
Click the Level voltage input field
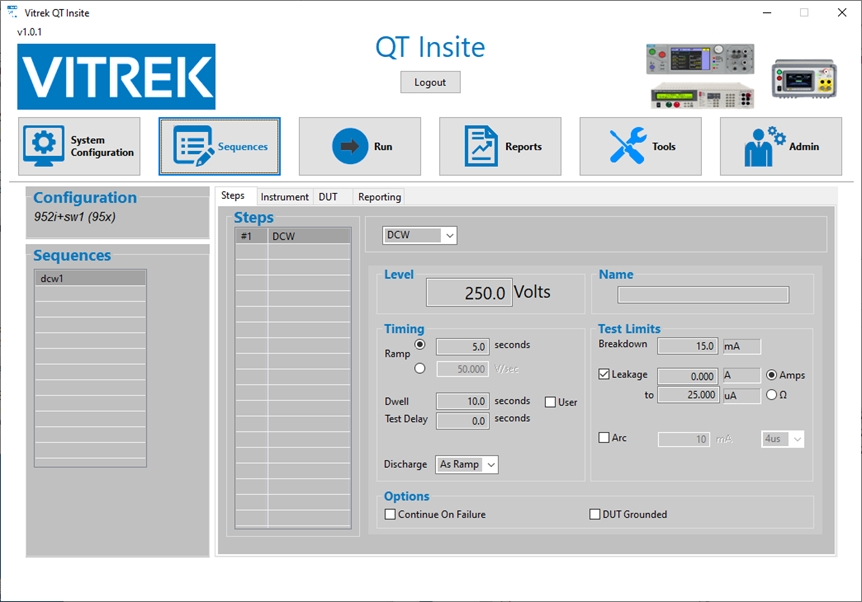pos(470,293)
